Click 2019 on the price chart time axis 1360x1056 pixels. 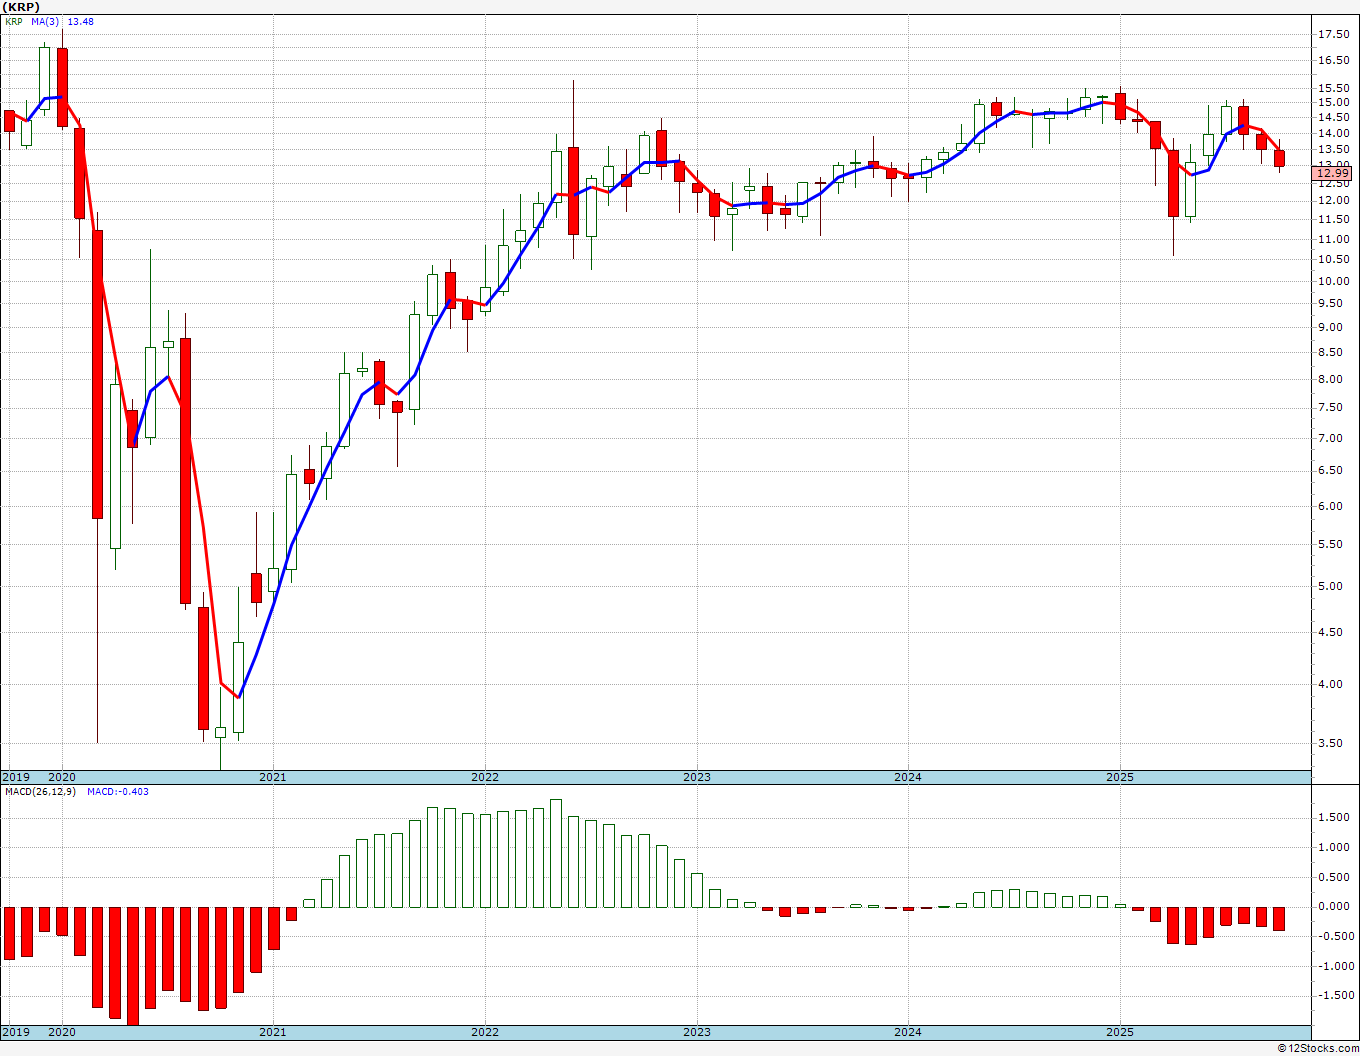point(15,777)
